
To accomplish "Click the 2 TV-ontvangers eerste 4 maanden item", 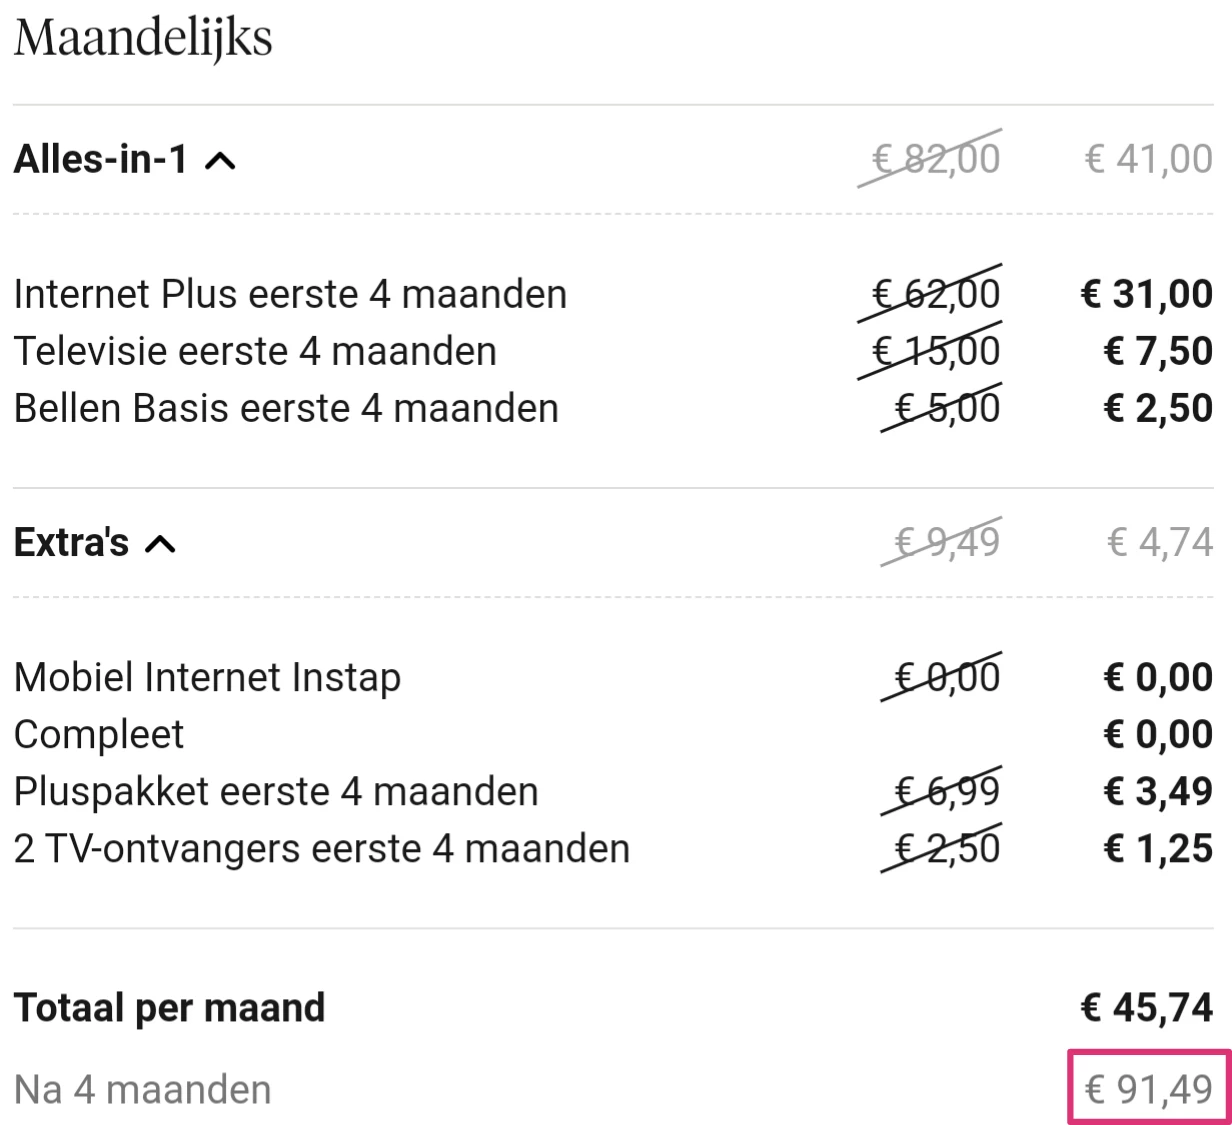I will pyautogui.click(x=321, y=848).
